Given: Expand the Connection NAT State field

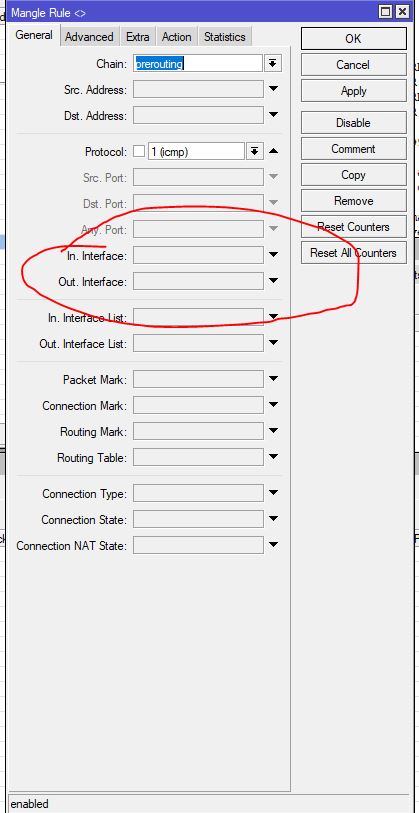Looking at the screenshot, I should tap(273, 545).
